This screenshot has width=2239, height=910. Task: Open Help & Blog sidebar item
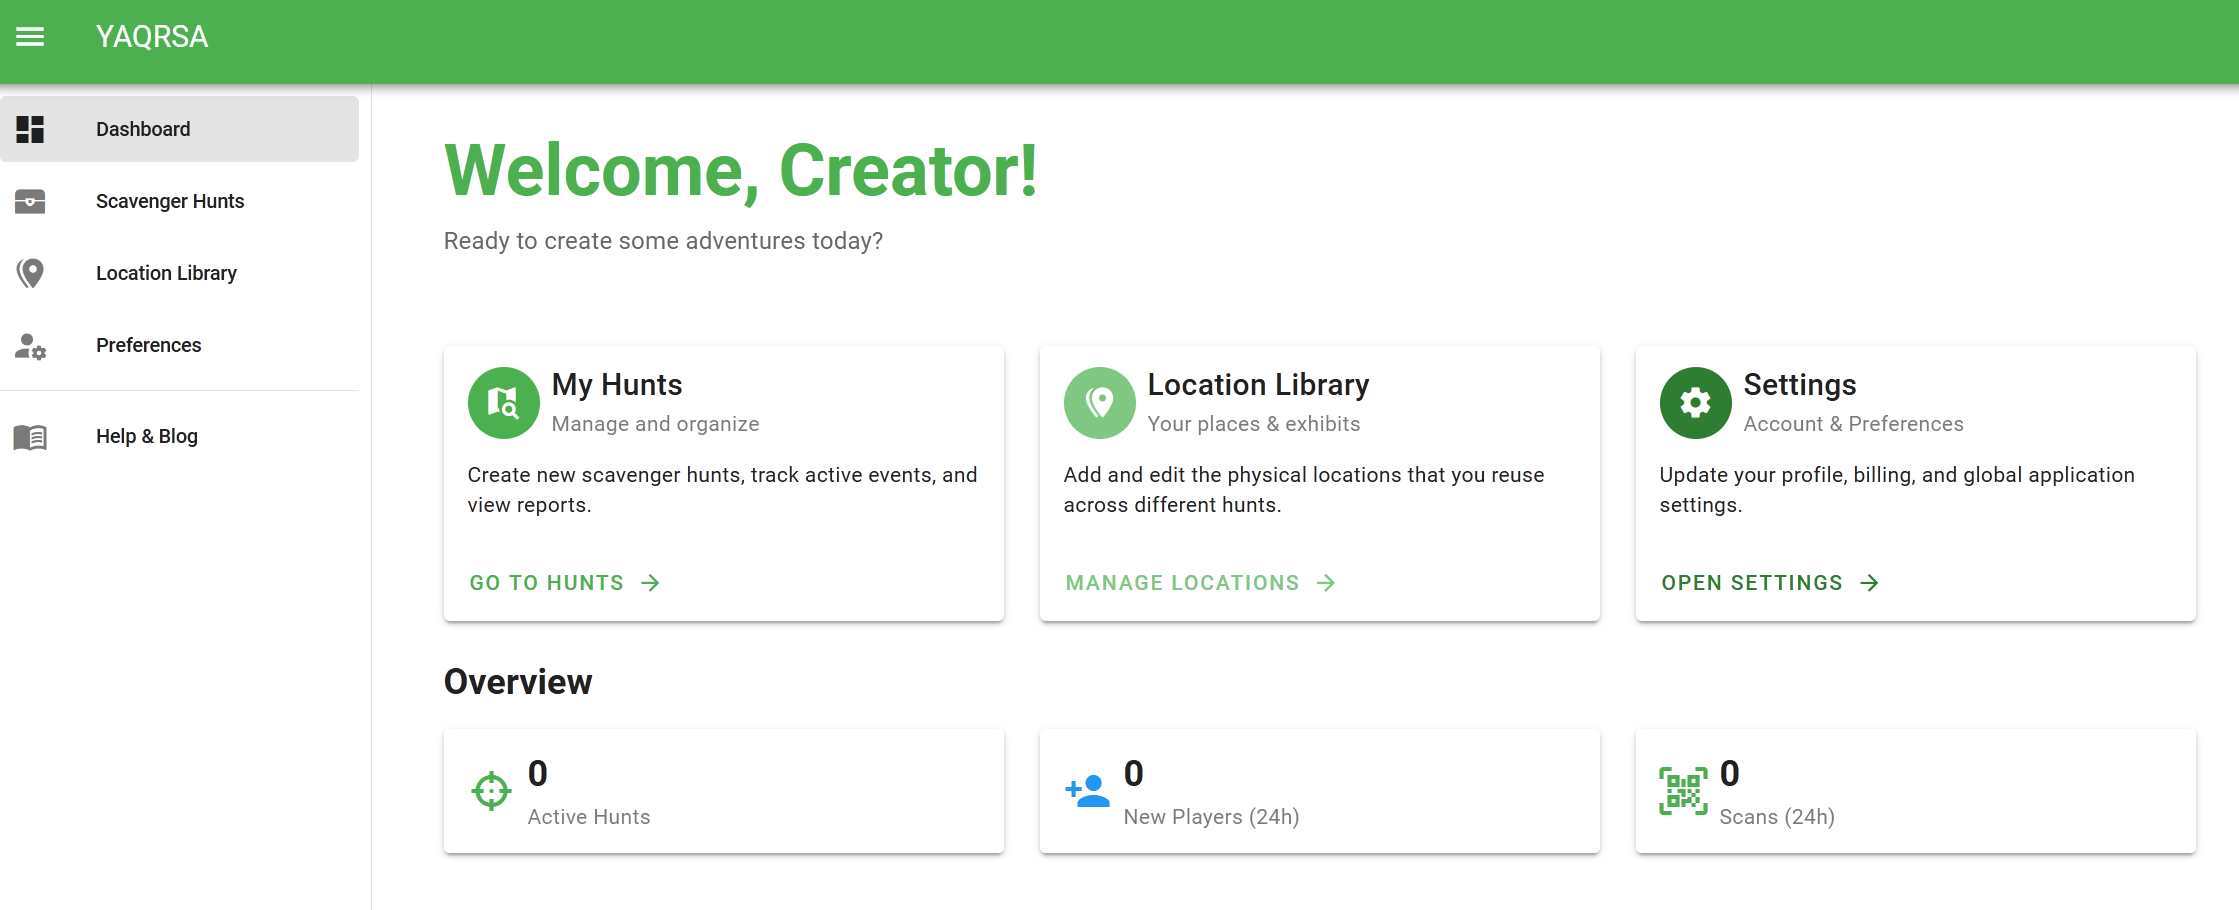tap(147, 436)
